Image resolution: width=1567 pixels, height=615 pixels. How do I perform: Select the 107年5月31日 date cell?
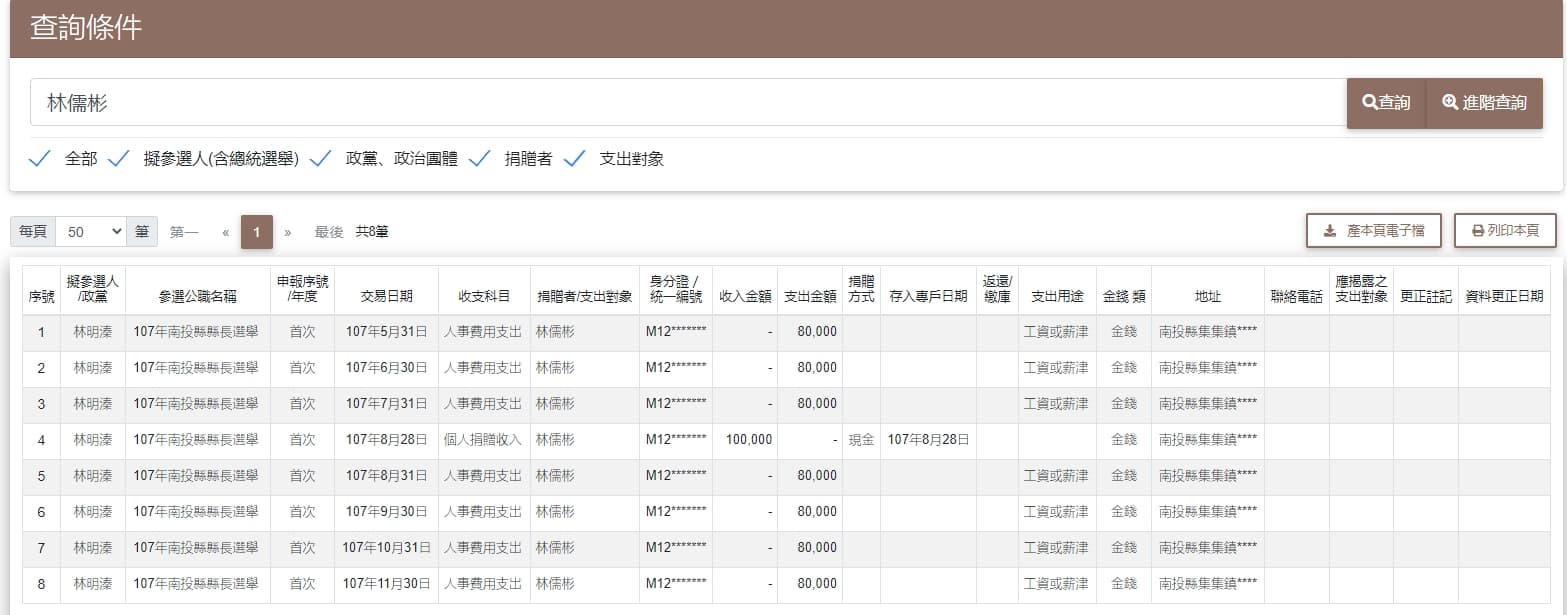(387, 332)
